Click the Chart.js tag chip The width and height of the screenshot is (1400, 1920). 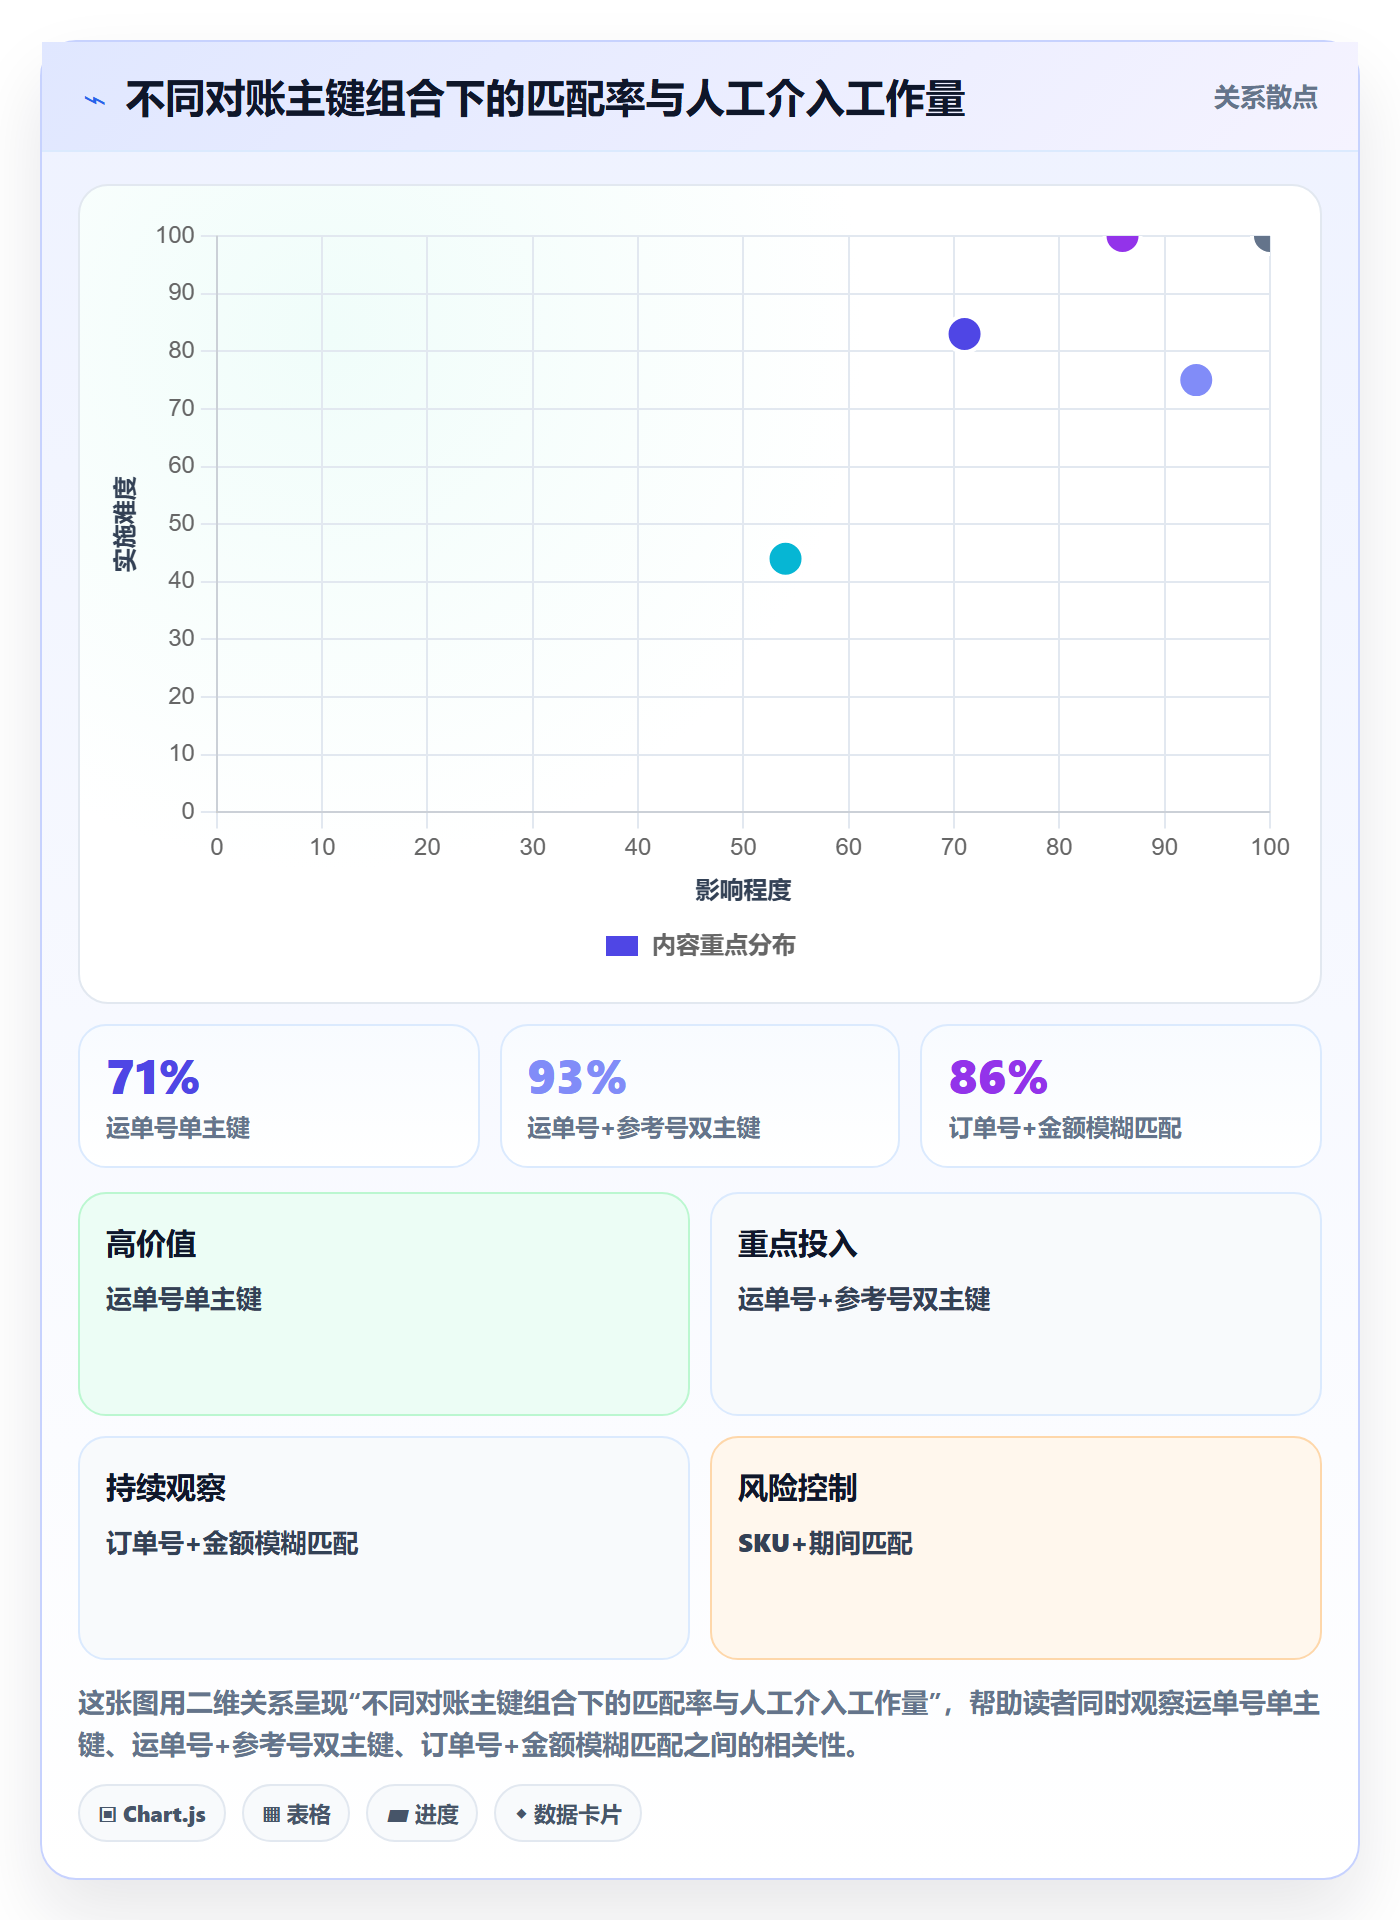[x=152, y=1814]
